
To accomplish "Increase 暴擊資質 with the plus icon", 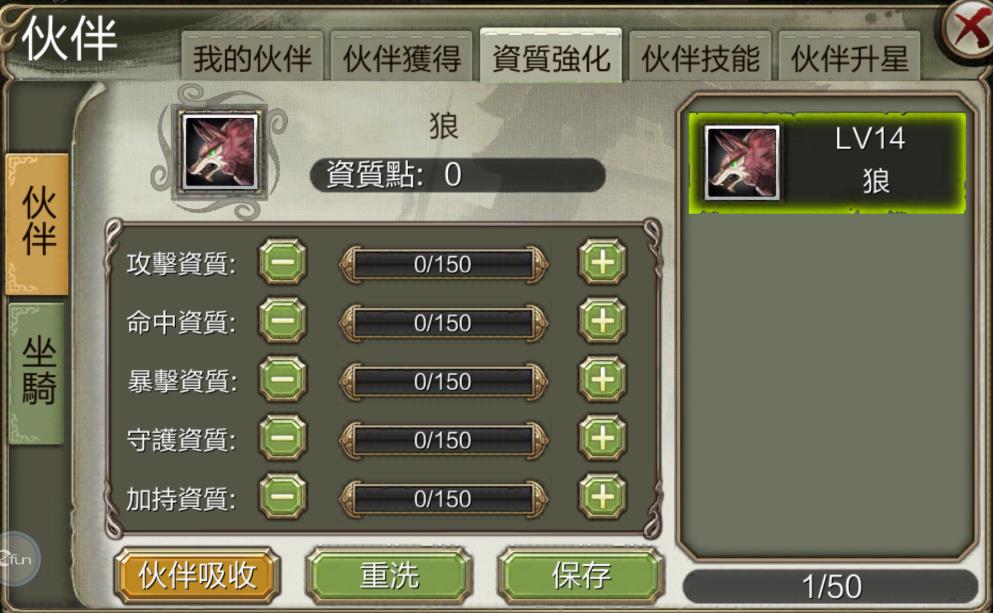I will tap(602, 379).
